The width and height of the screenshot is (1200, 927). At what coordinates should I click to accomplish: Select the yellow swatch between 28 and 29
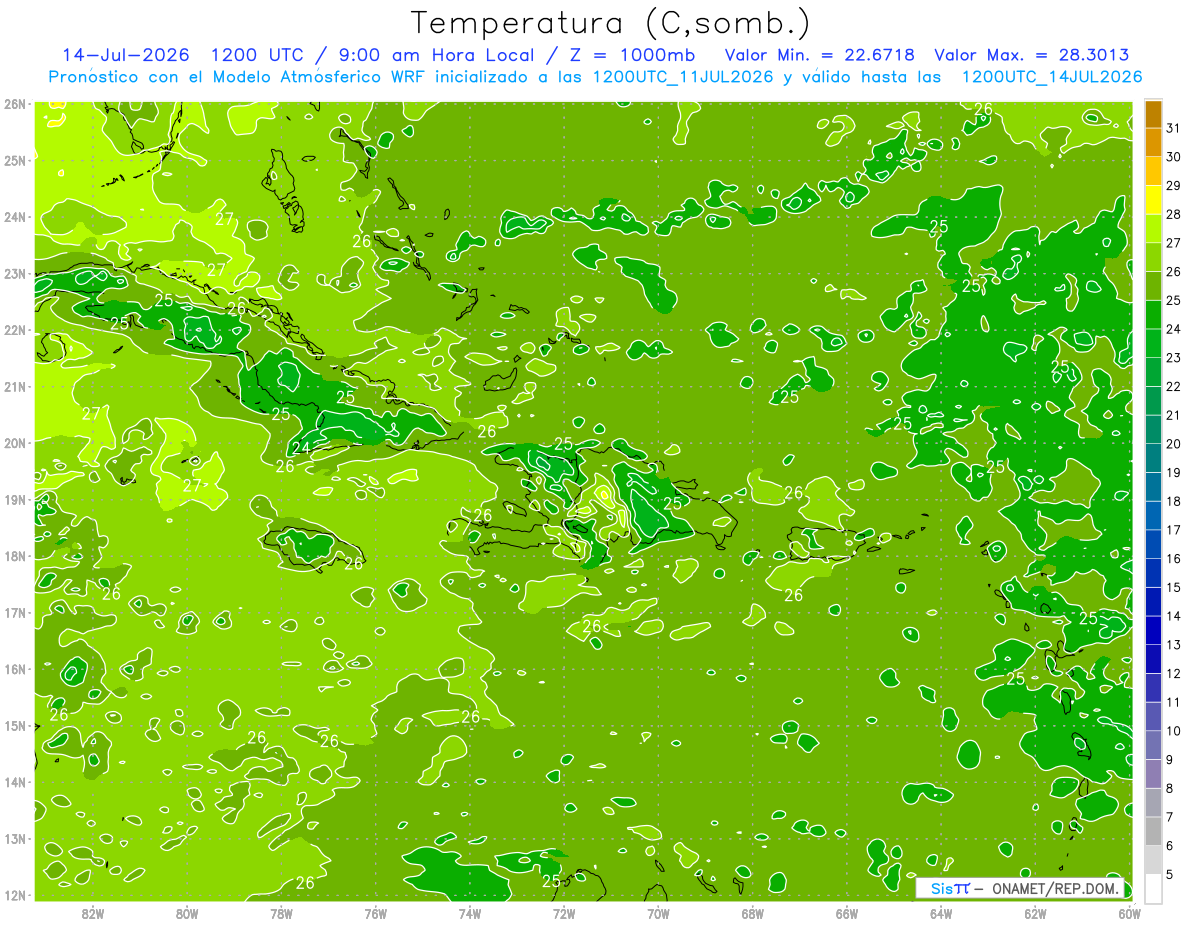pyautogui.click(x=1153, y=200)
